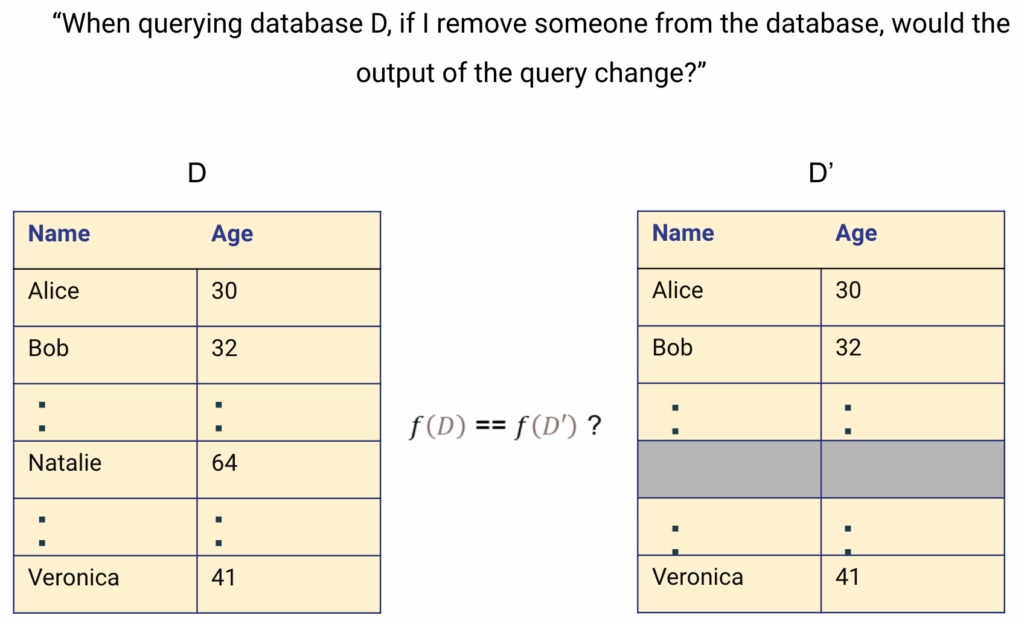Select age 41 in table D

coord(289,584)
